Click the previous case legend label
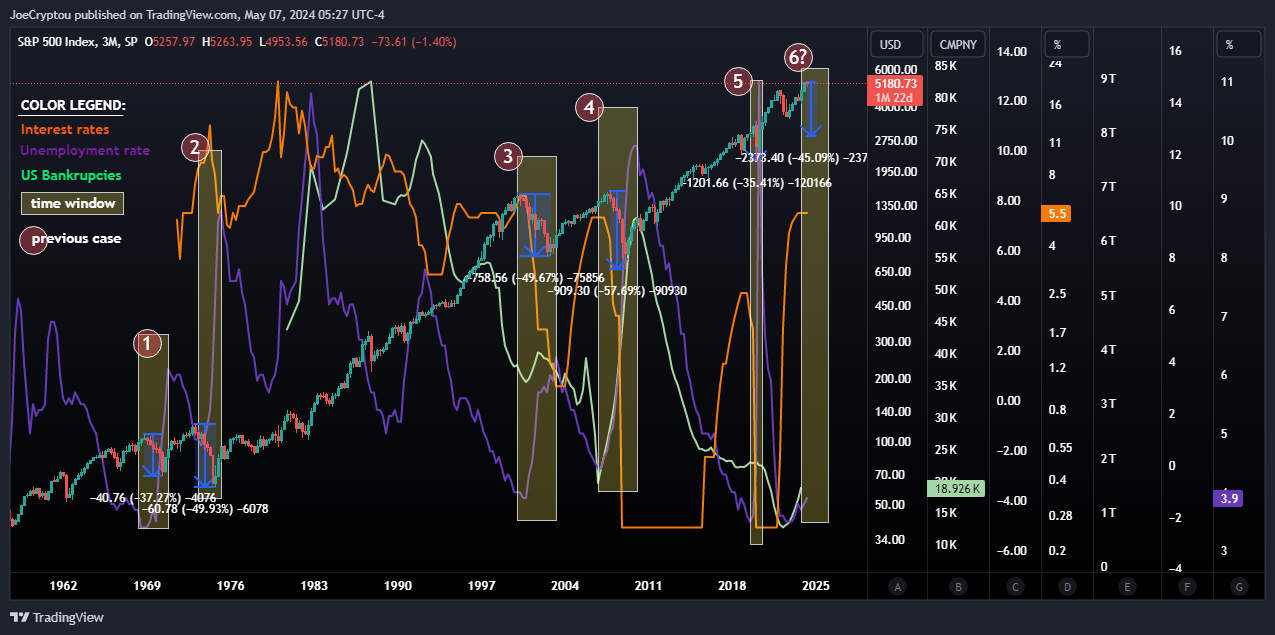The width and height of the screenshot is (1275, 635). (76, 239)
